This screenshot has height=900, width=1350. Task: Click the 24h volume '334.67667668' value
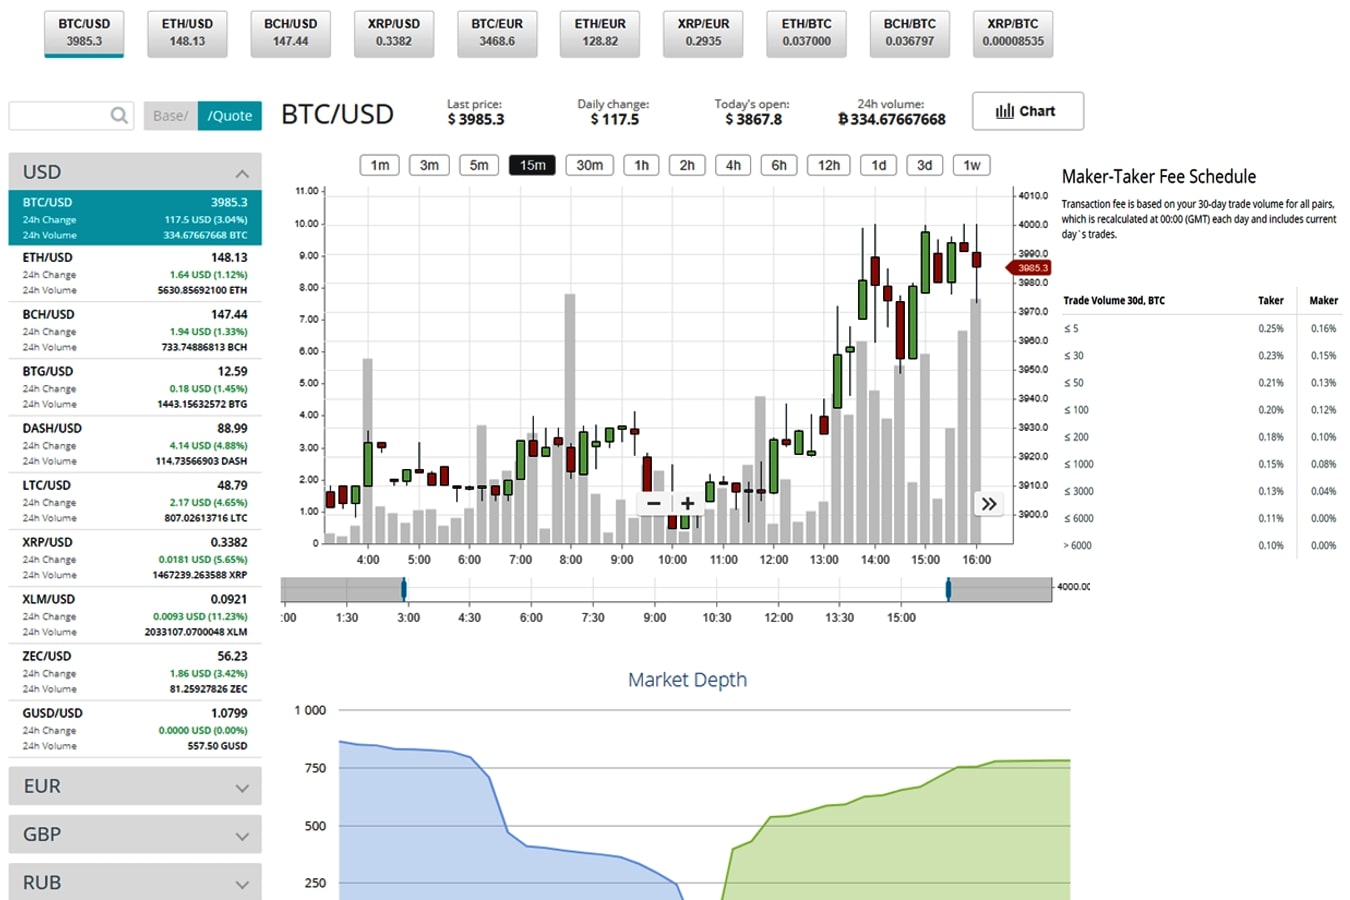click(x=891, y=119)
